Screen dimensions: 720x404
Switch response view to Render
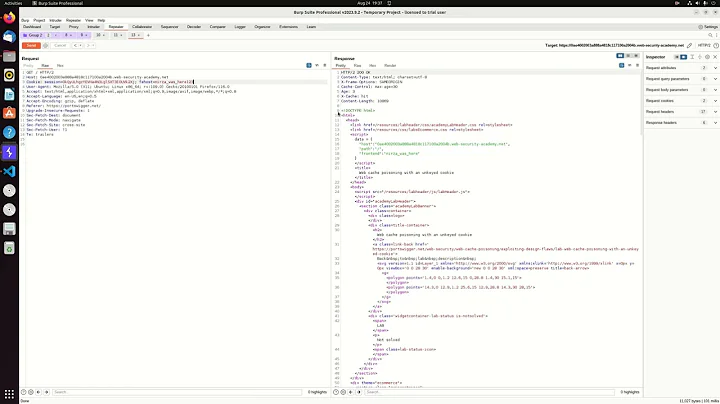click(x=390, y=66)
